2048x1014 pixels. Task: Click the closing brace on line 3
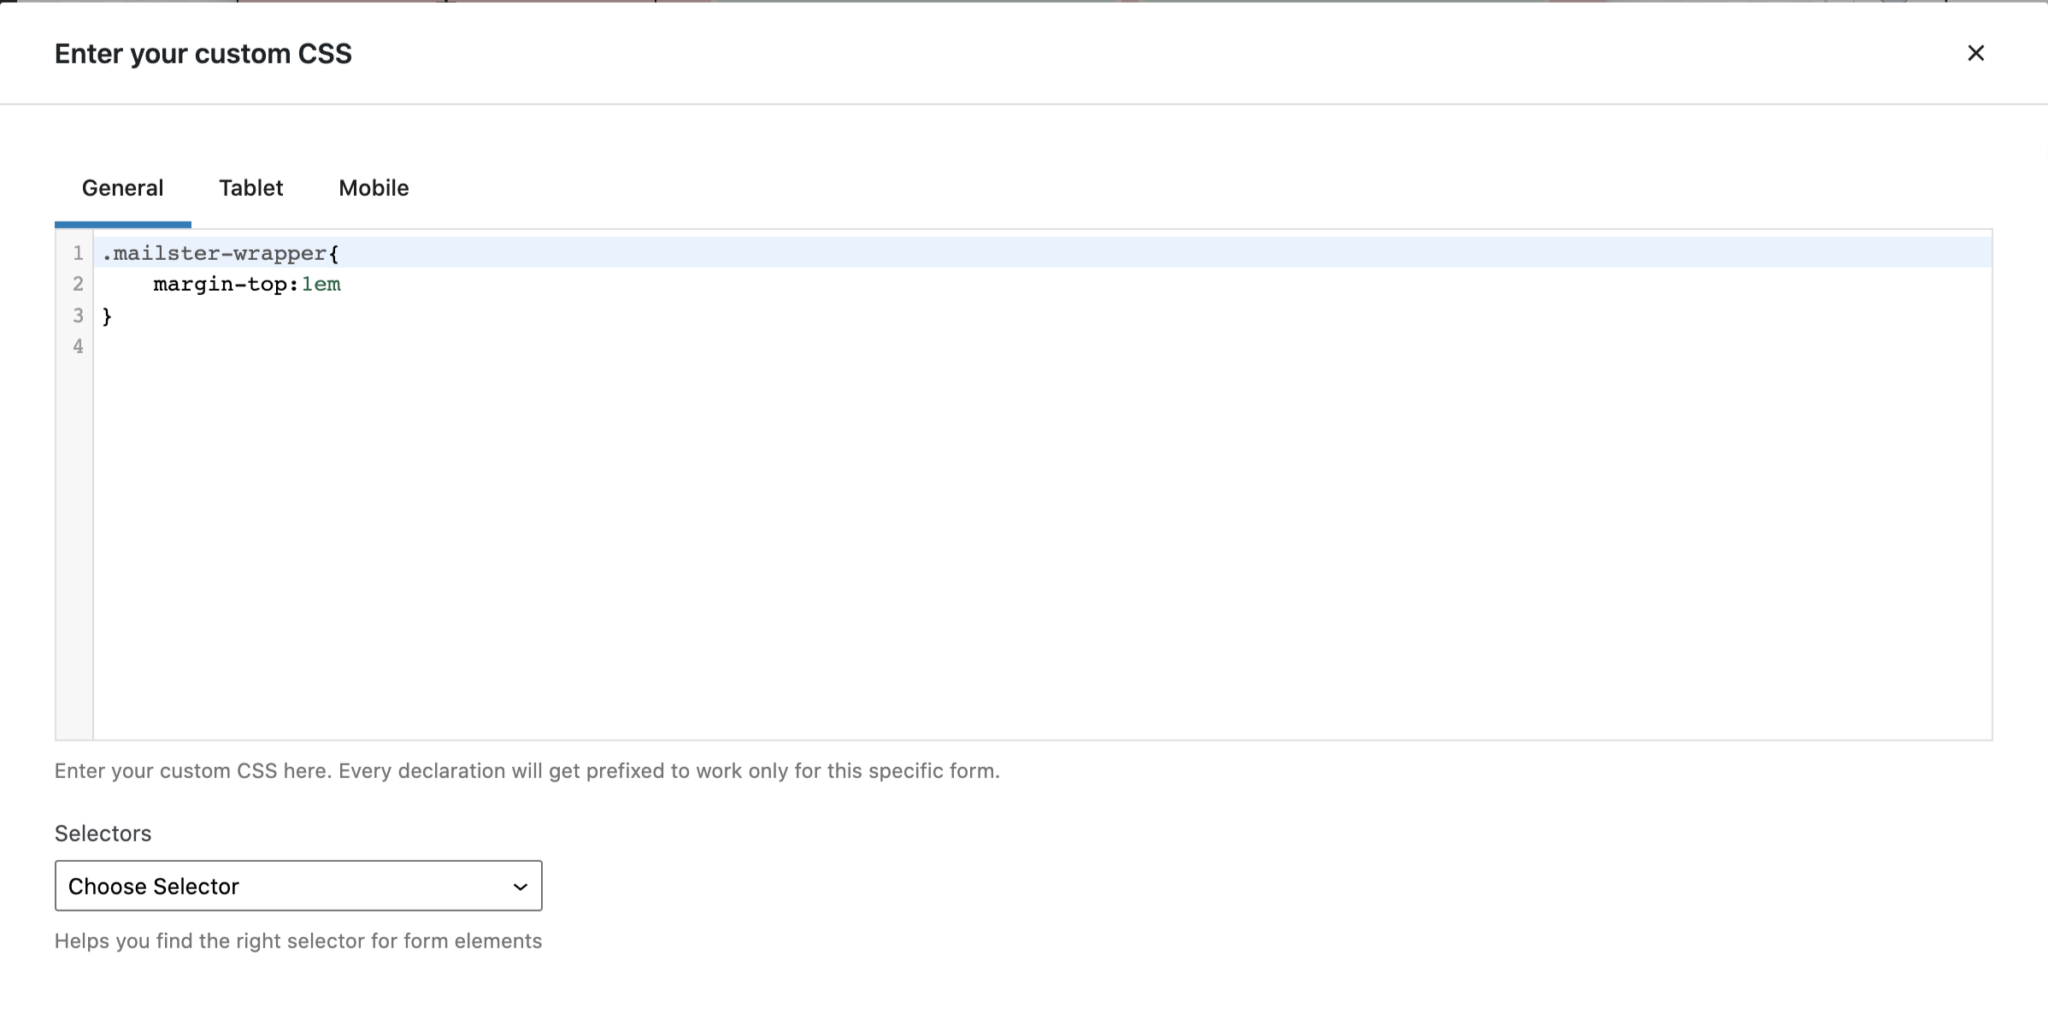coord(106,315)
